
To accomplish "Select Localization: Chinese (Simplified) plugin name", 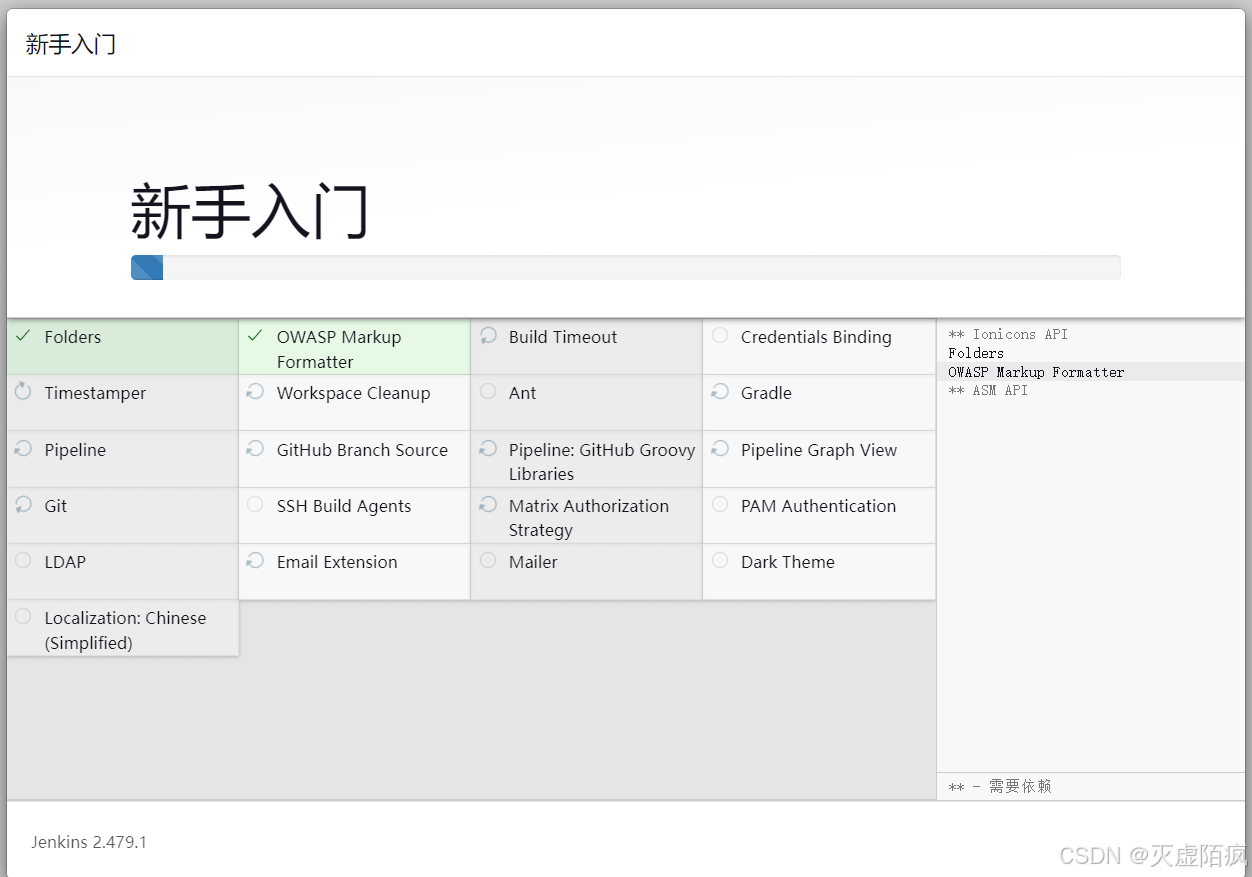I will point(125,630).
